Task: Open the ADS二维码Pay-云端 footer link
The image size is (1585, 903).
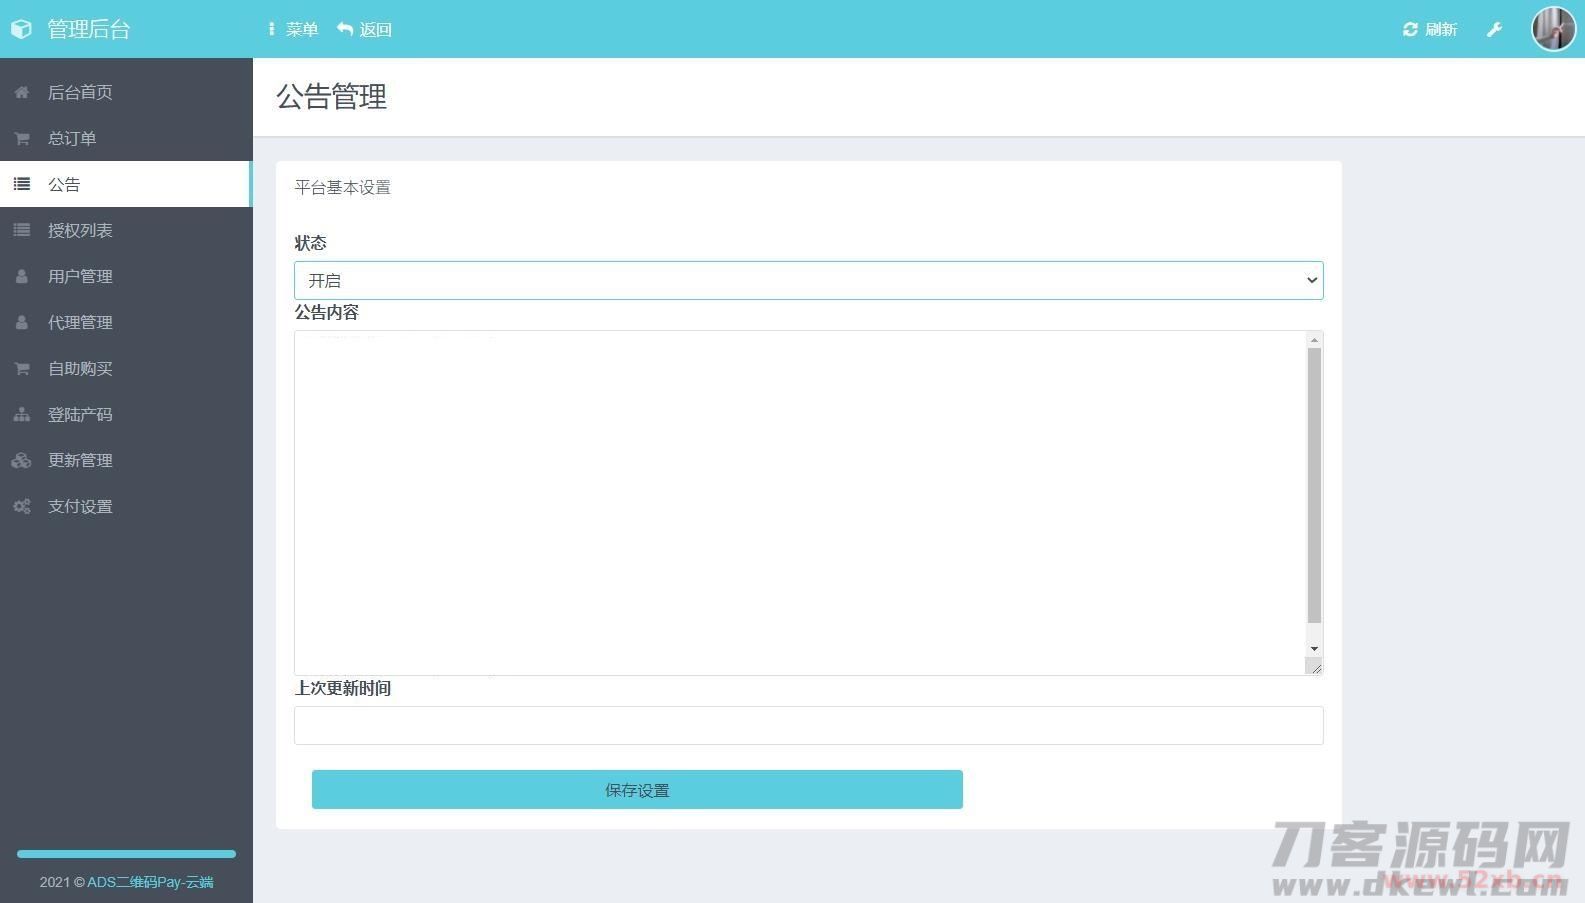Action: click(150, 882)
